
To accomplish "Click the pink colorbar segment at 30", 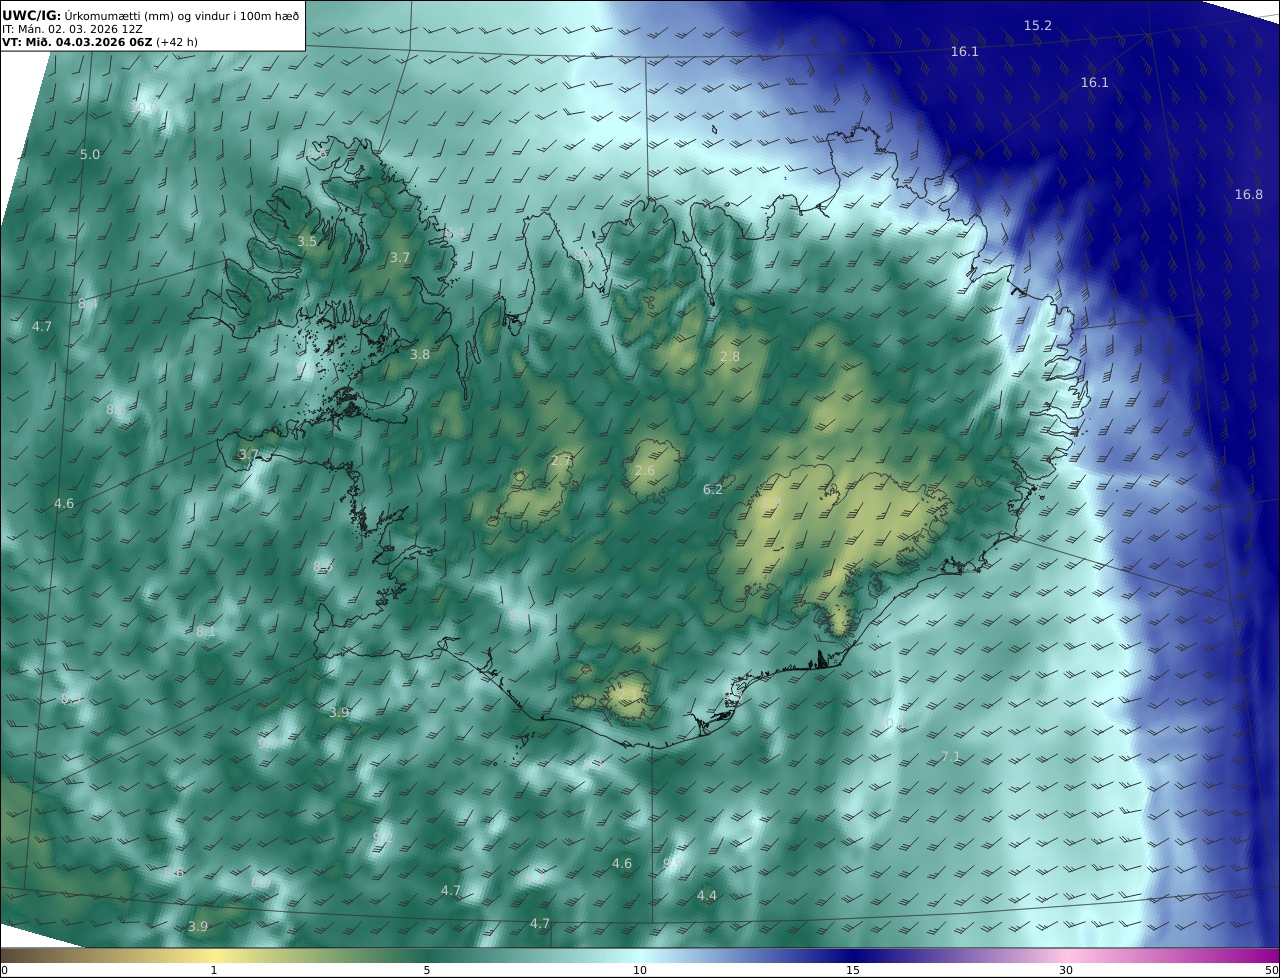I will click(1066, 955).
